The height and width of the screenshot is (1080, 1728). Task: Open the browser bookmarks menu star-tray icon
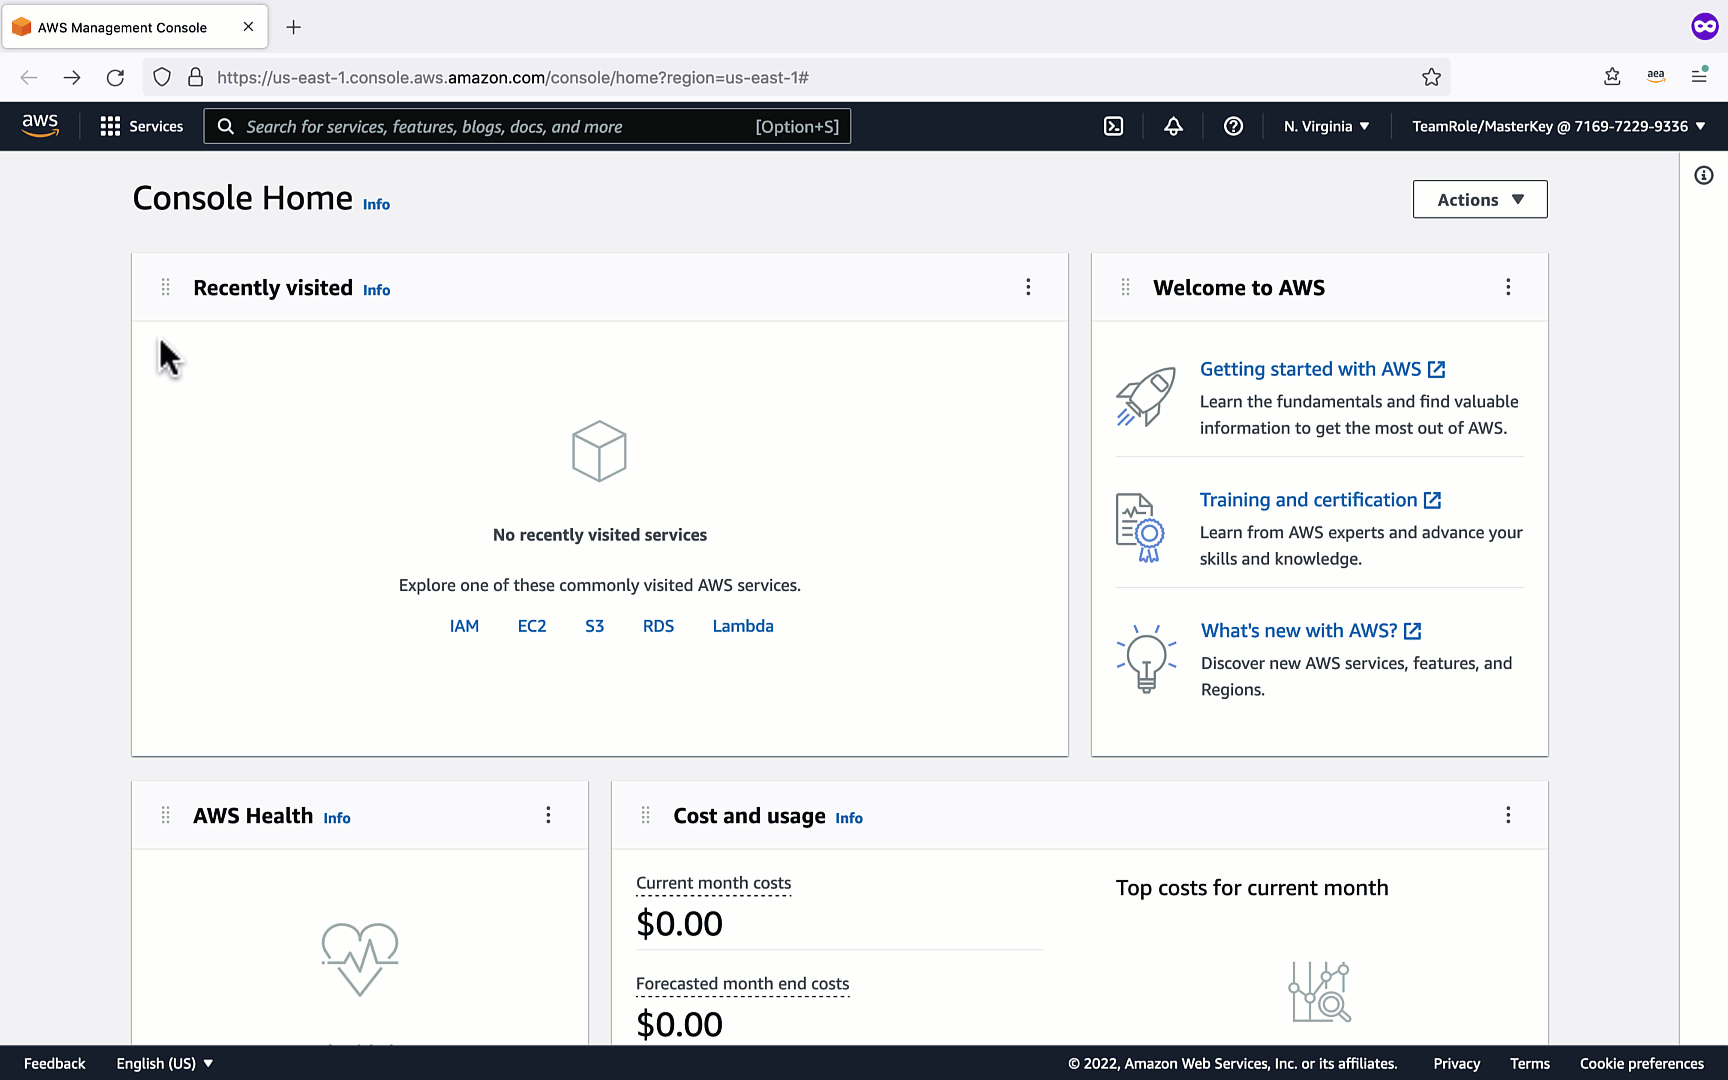coord(1612,77)
